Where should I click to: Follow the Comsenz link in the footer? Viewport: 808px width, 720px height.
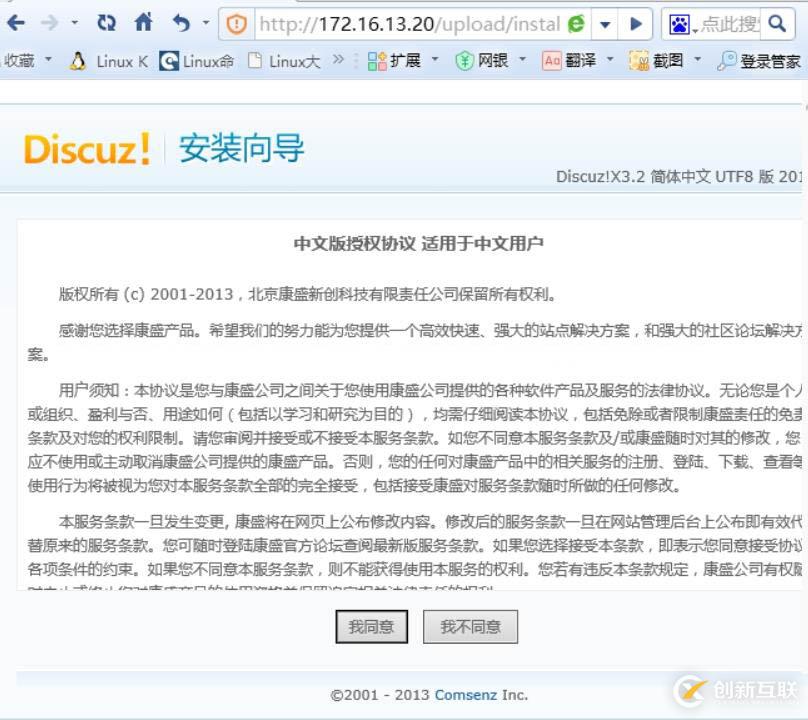(x=466, y=695)
